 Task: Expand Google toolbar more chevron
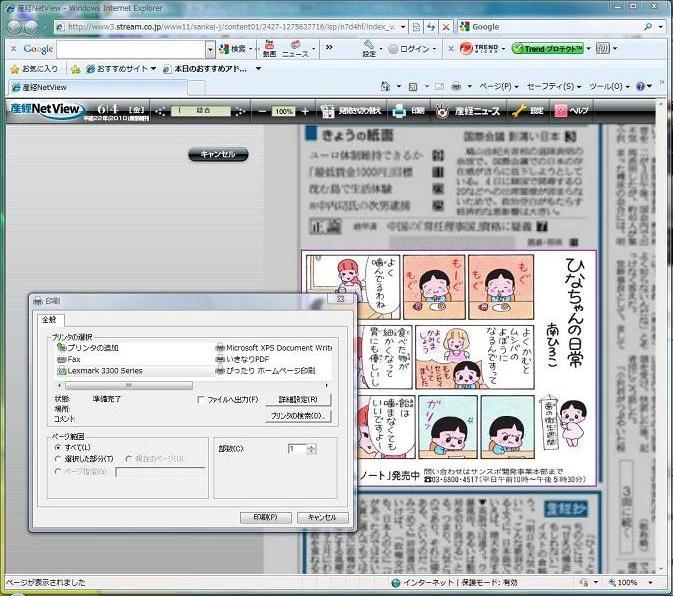tap(329, 47)
